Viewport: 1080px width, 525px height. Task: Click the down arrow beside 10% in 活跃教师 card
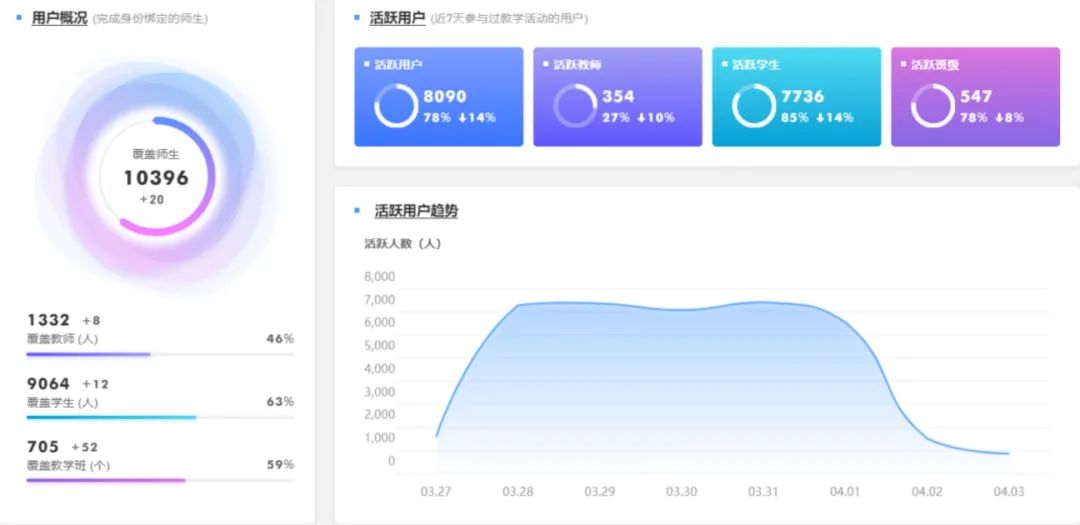coord(642,118)
